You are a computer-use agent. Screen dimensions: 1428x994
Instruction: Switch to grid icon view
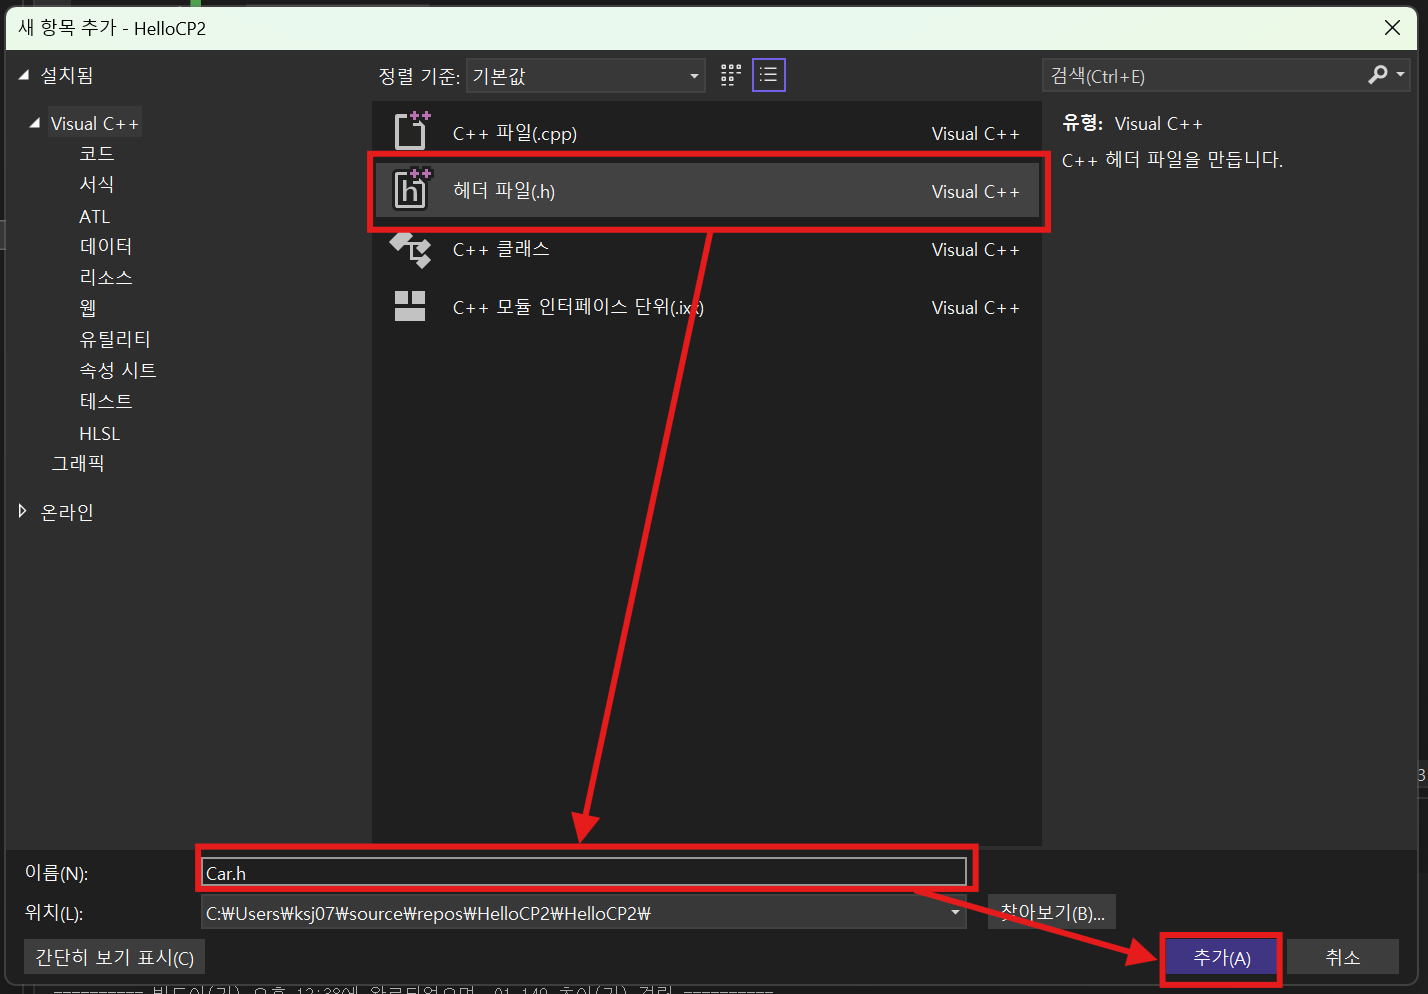731,75
